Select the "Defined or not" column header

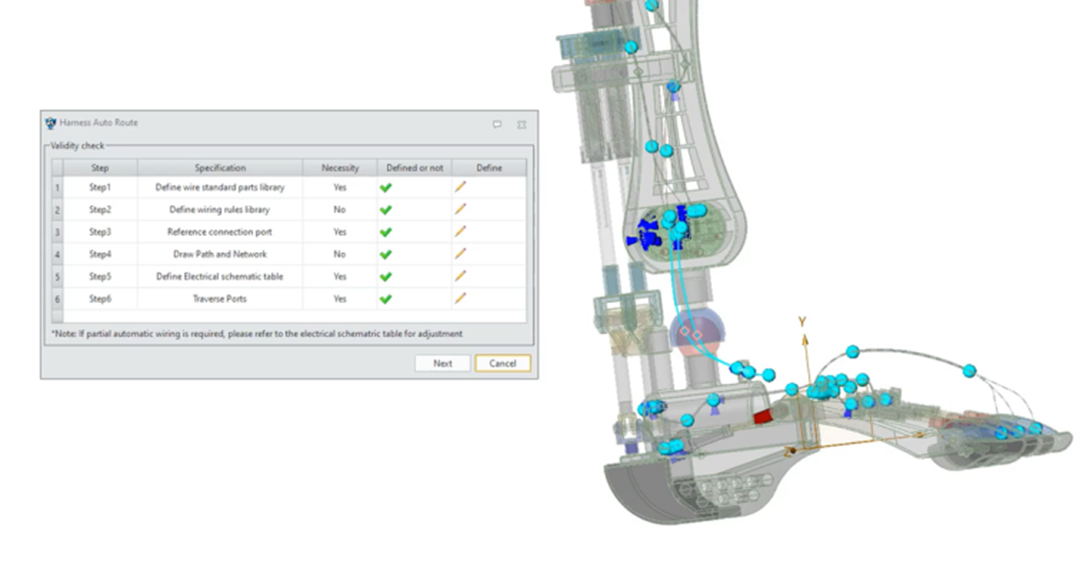[414, 168]
